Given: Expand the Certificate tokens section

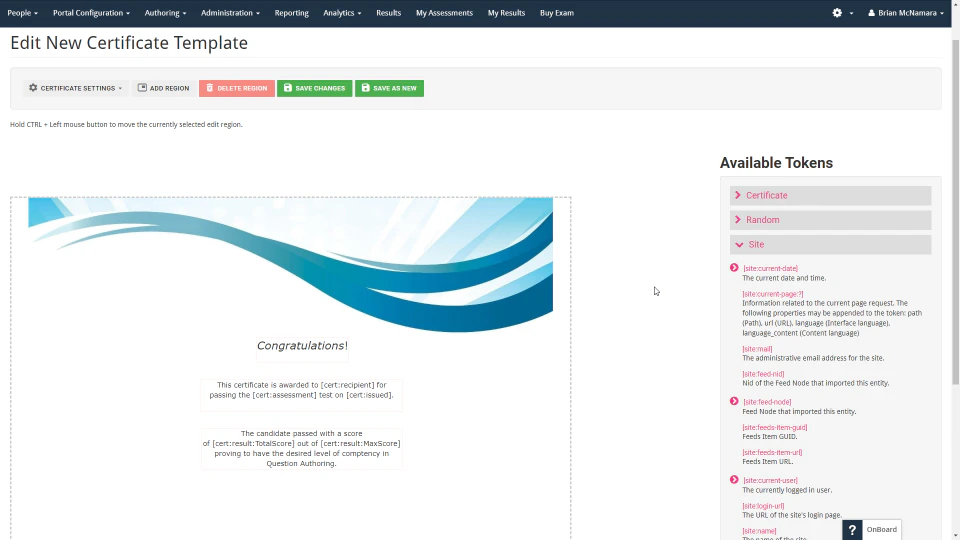Looking at the screenshot, I should coord(830,195).
